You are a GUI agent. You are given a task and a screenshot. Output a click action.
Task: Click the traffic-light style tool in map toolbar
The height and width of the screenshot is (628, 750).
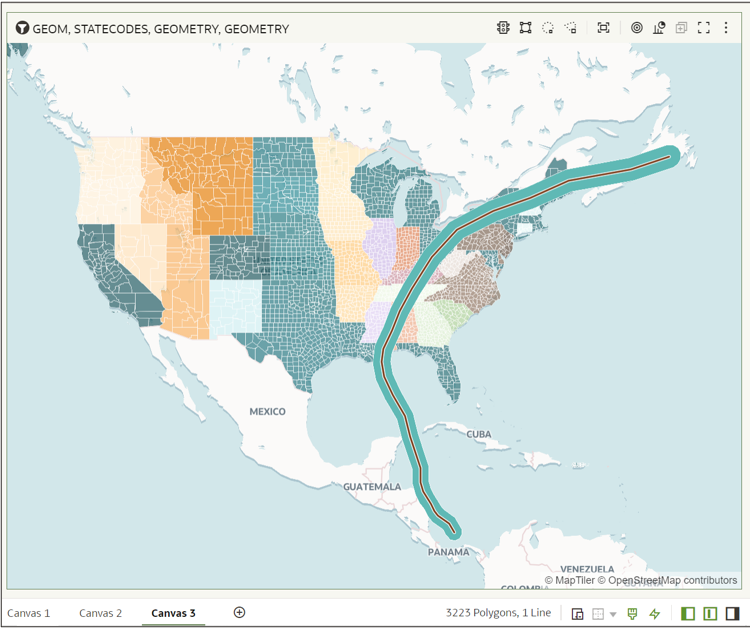click(503, 28)
